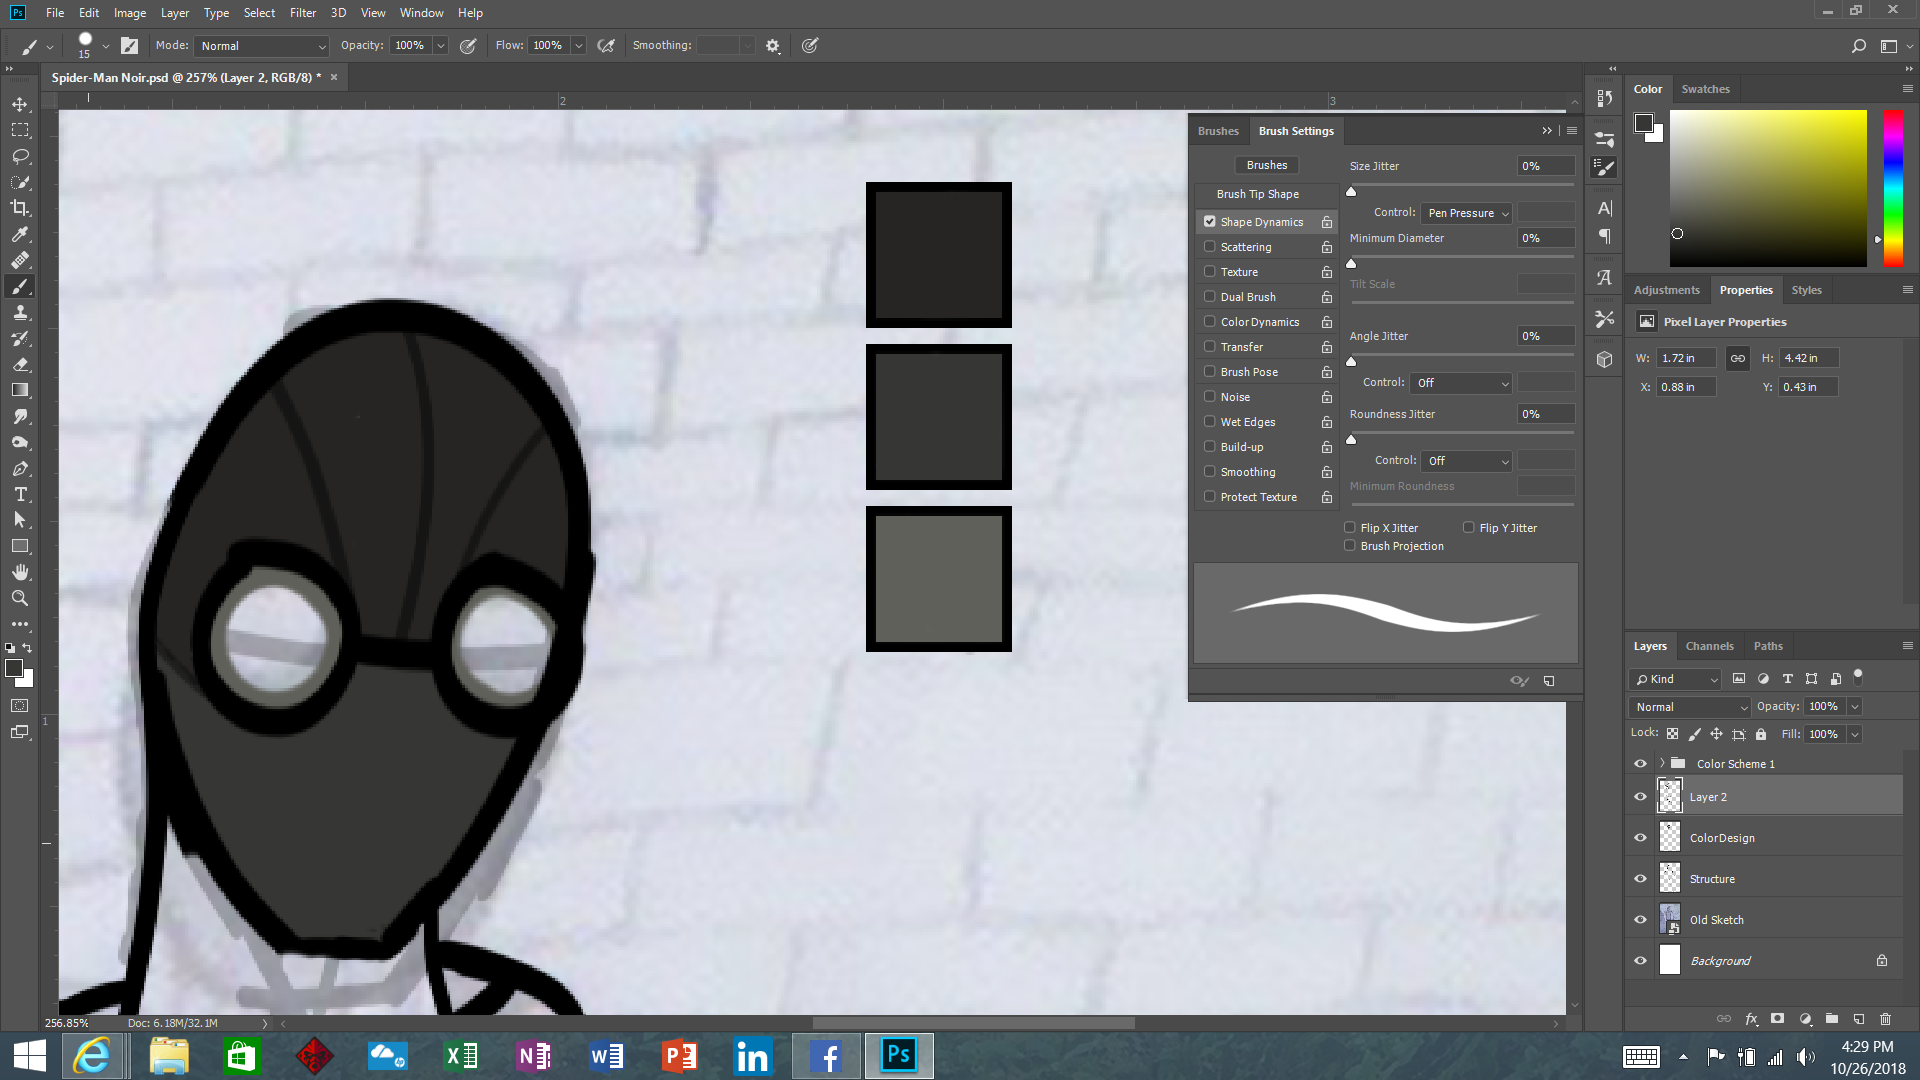Viewport: 1920px width, 1080px height.
Task: Select the Clone Stamp tool
Action: 20,313
